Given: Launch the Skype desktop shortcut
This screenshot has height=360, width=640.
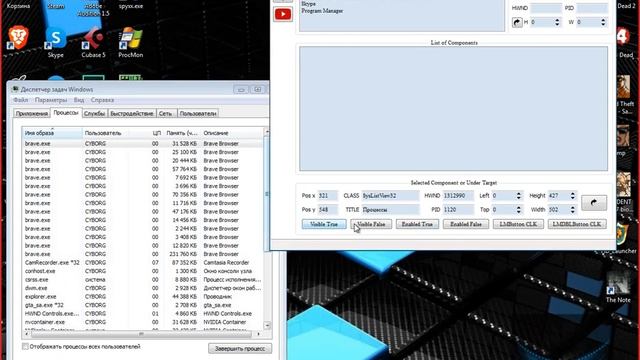Looking at the screenshot, I should pos(56,42).
